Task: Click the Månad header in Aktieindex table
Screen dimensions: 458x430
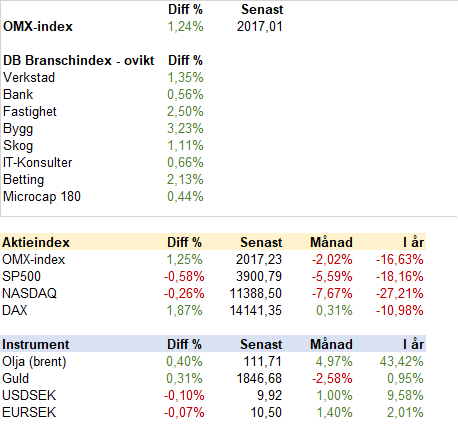Action: pos(331,242)
